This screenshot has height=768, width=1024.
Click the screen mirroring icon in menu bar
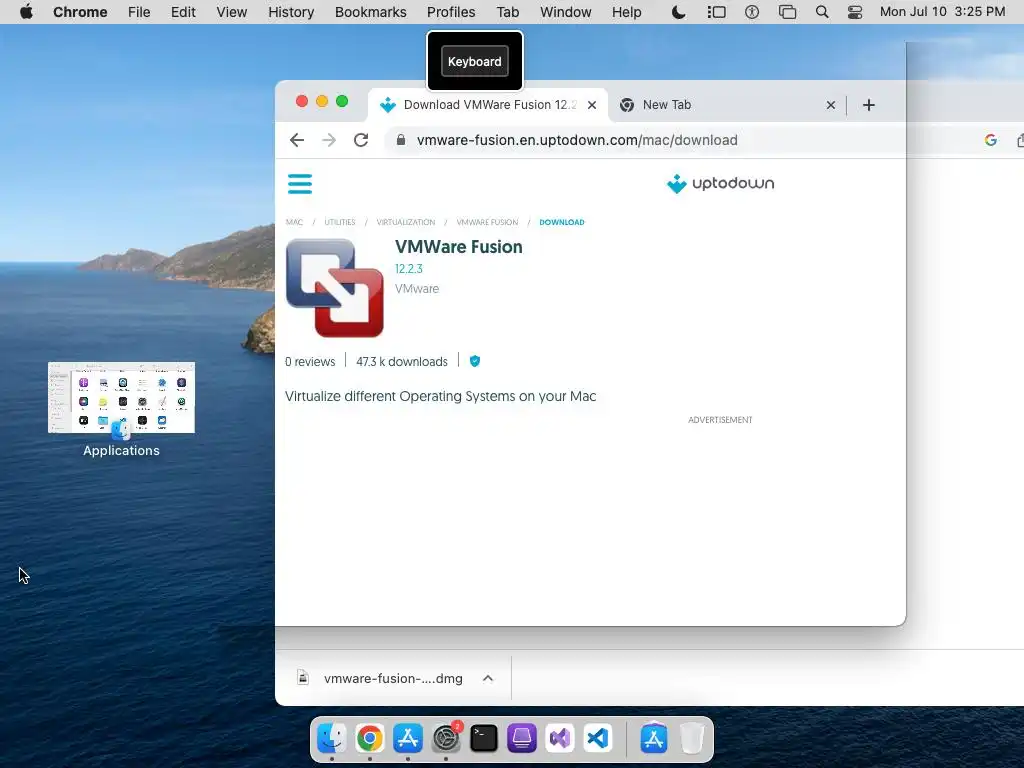(x=788, y=12)
